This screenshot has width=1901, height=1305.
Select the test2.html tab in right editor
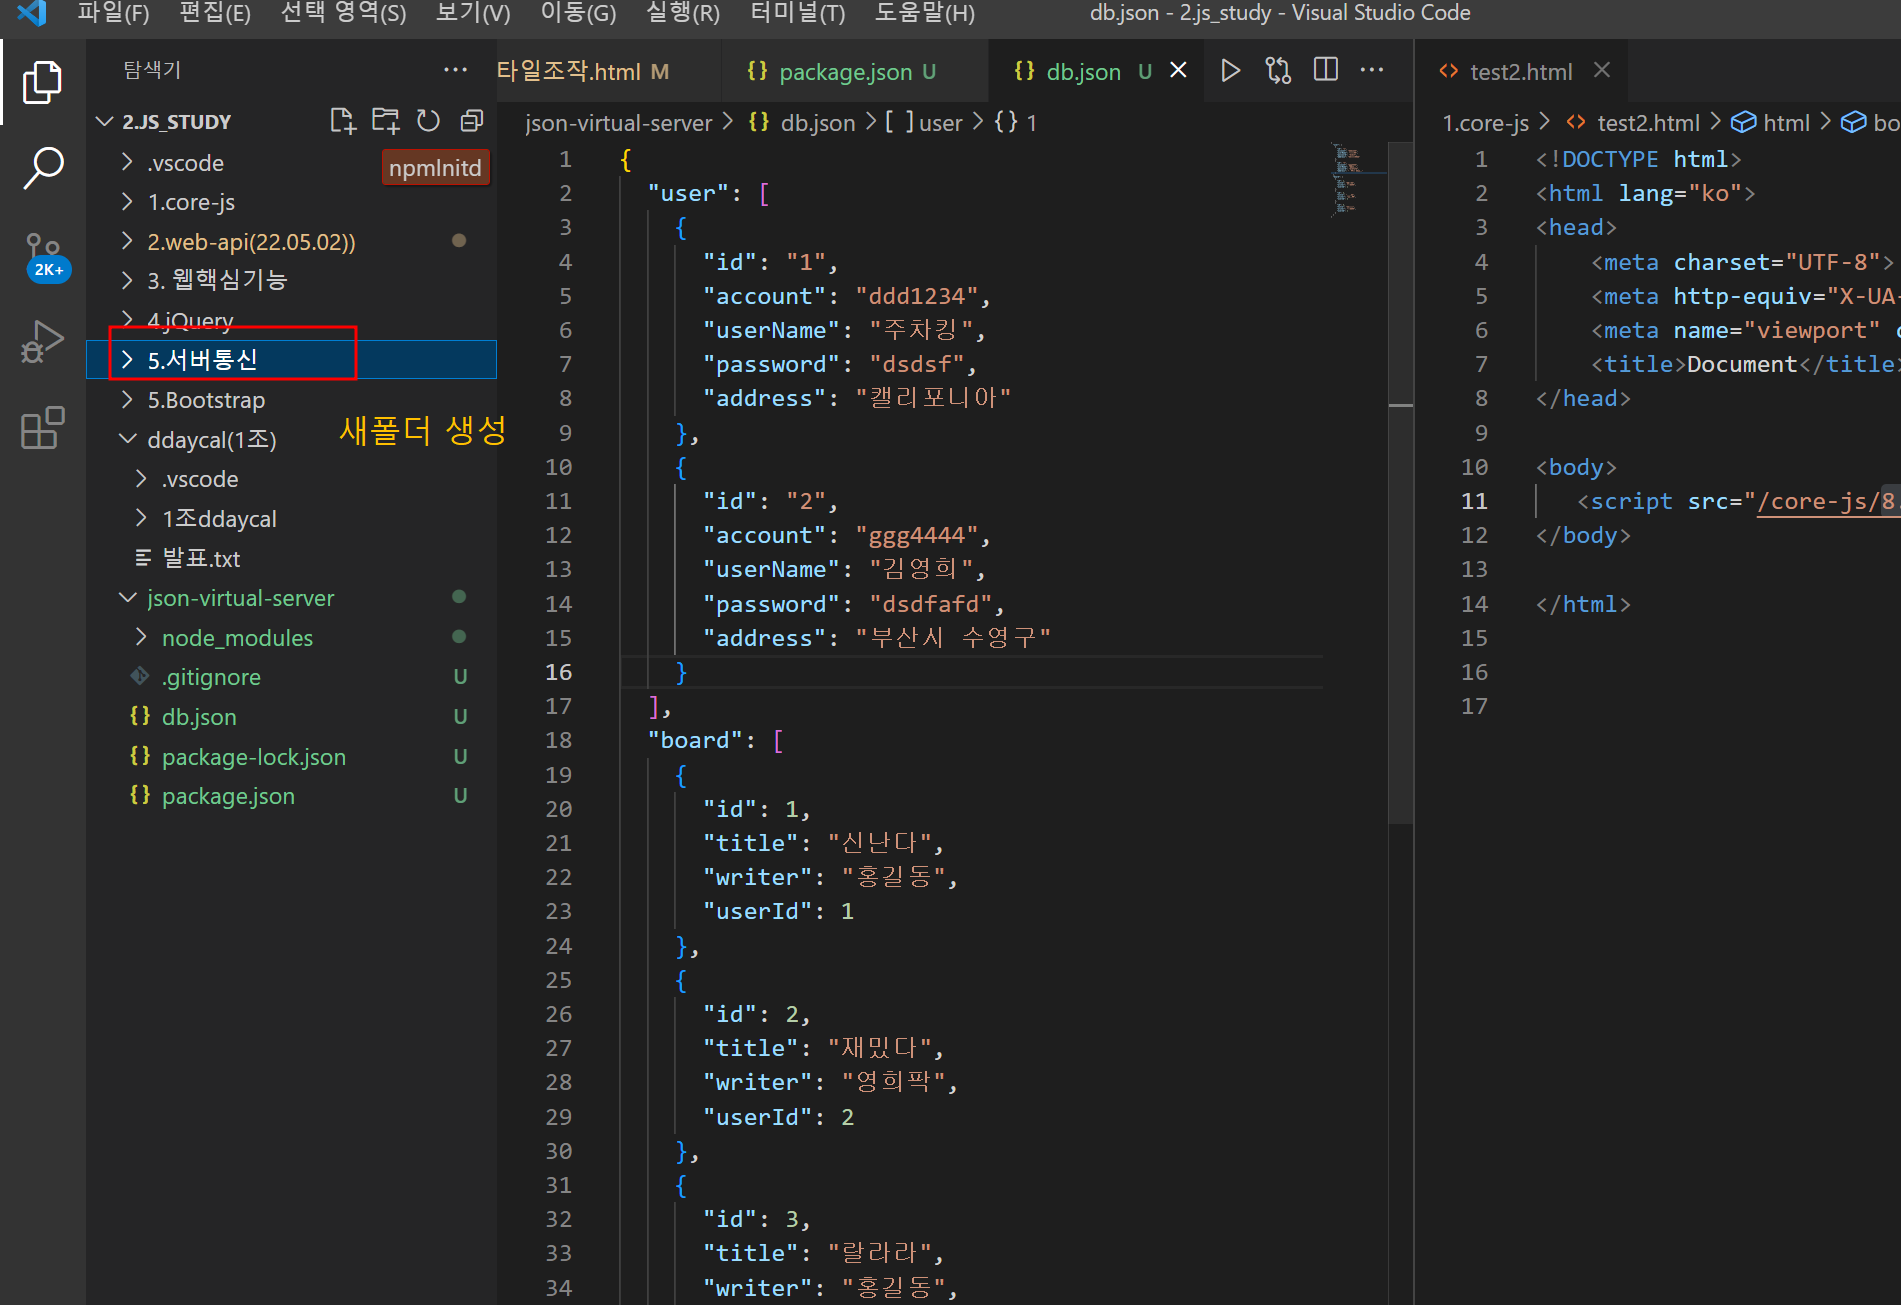tap(1520, 71)
